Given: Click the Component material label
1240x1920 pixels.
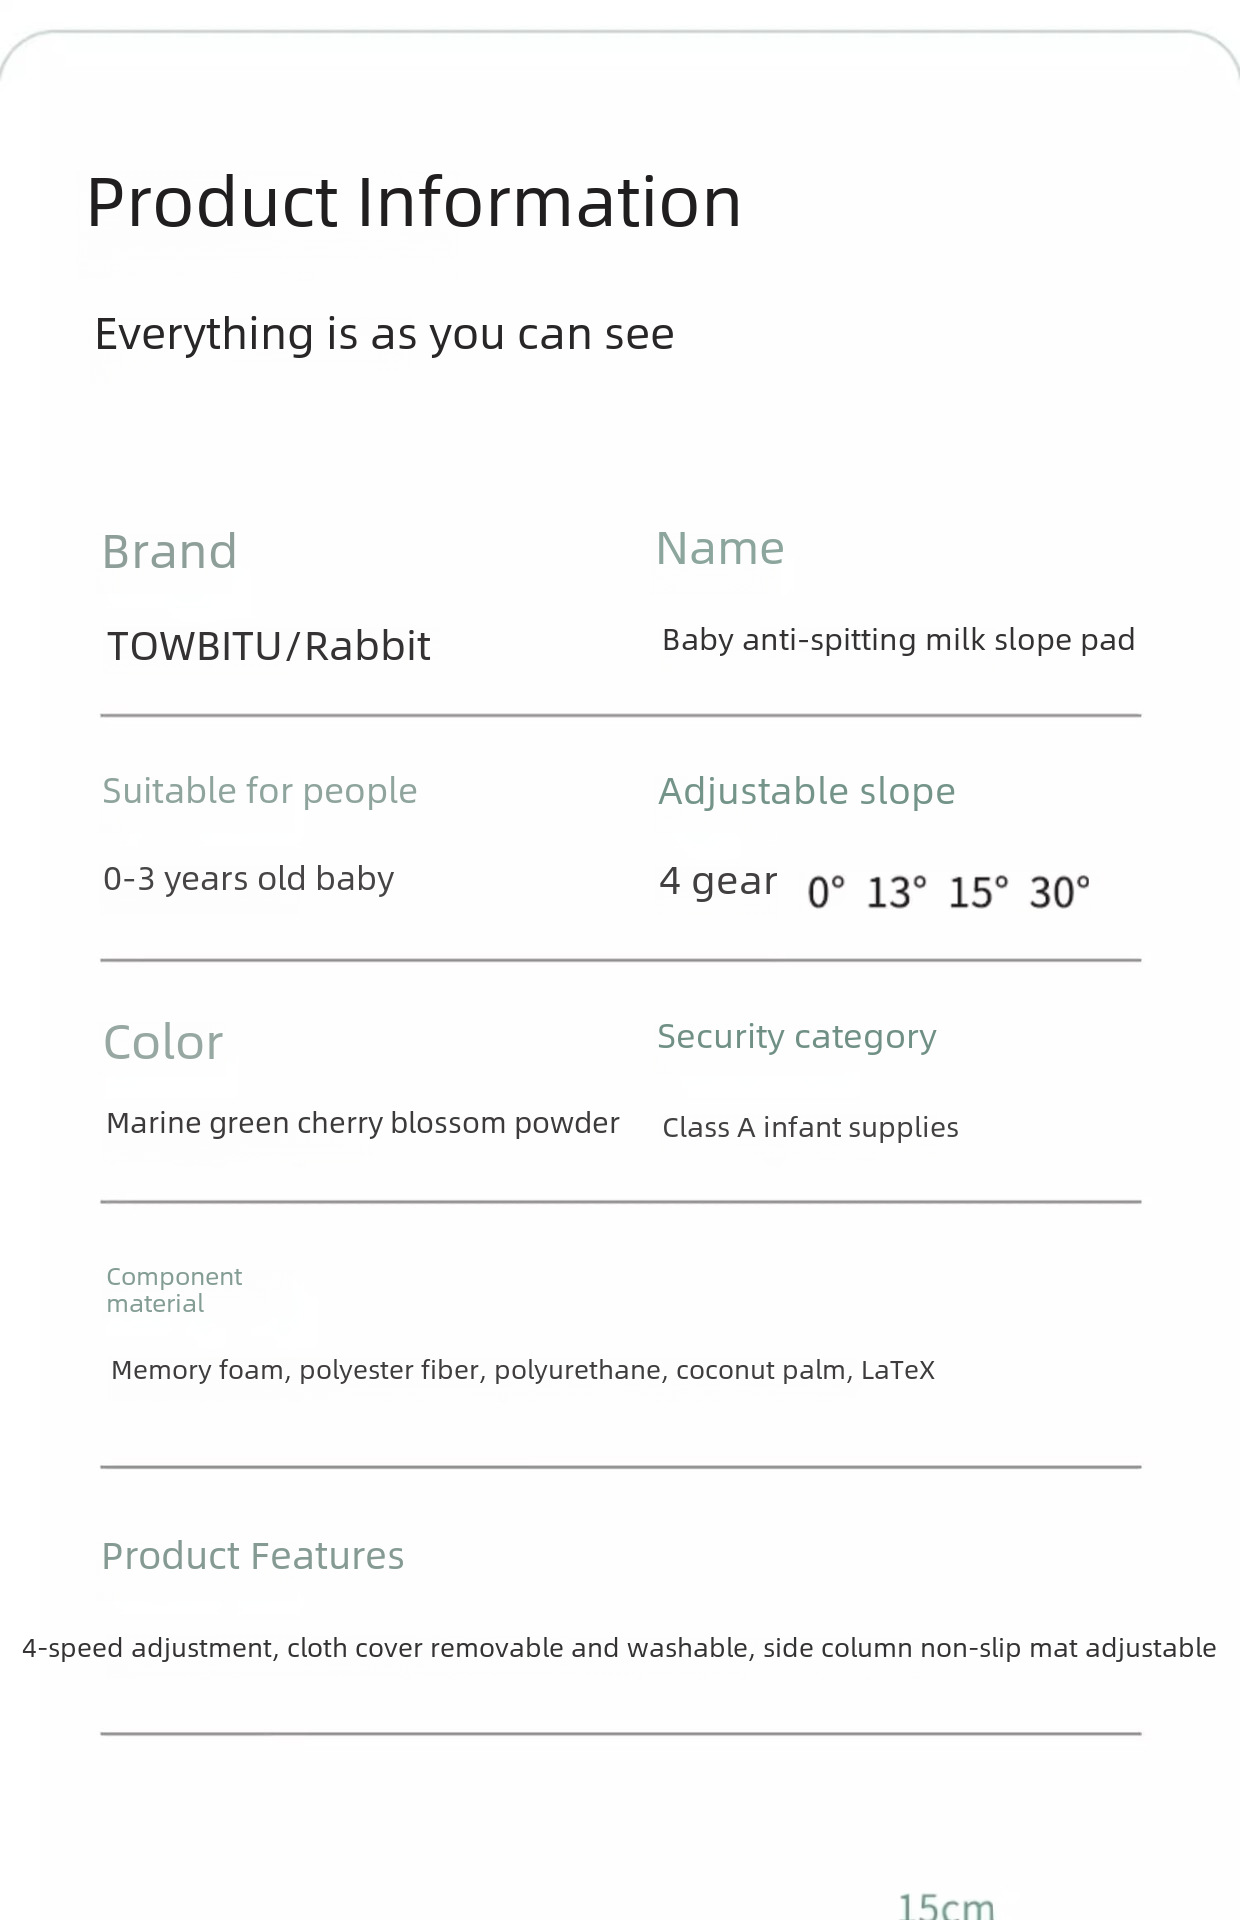Looking at the screenshot, I should click(174, 1290).
